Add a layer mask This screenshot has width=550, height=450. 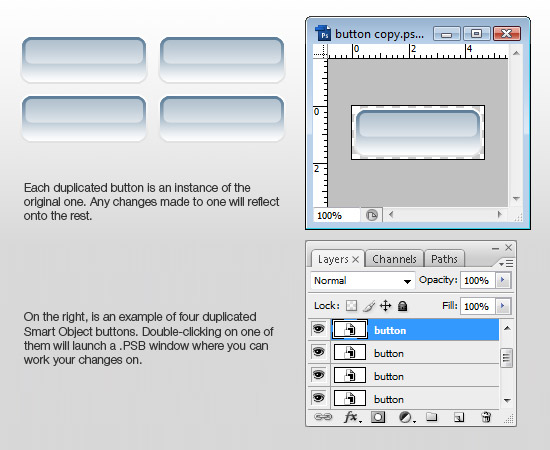pos(378,417)
